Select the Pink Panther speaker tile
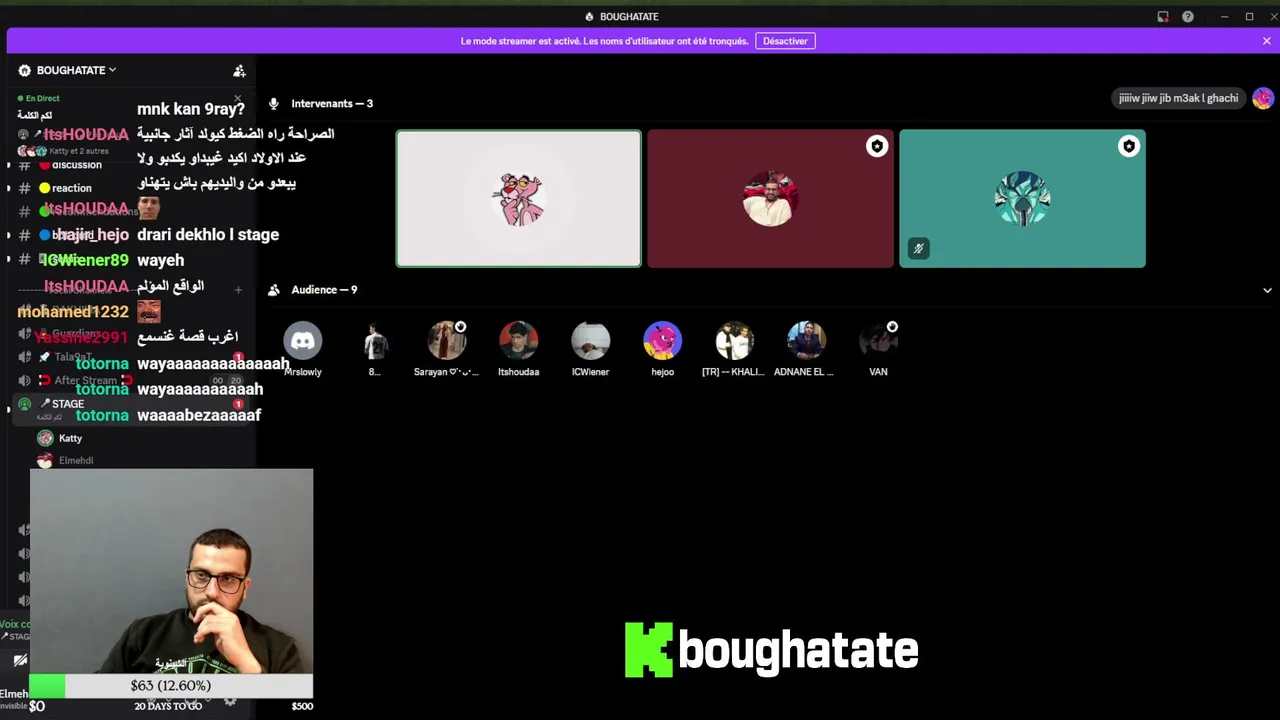Viewport: 1280px width, 720px height. pos(519,199)
